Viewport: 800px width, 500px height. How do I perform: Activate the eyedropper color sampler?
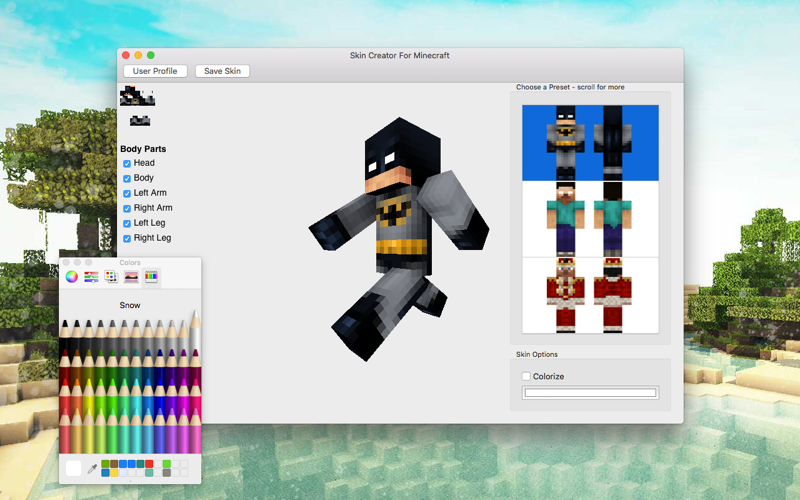click(x=92, y=468)
